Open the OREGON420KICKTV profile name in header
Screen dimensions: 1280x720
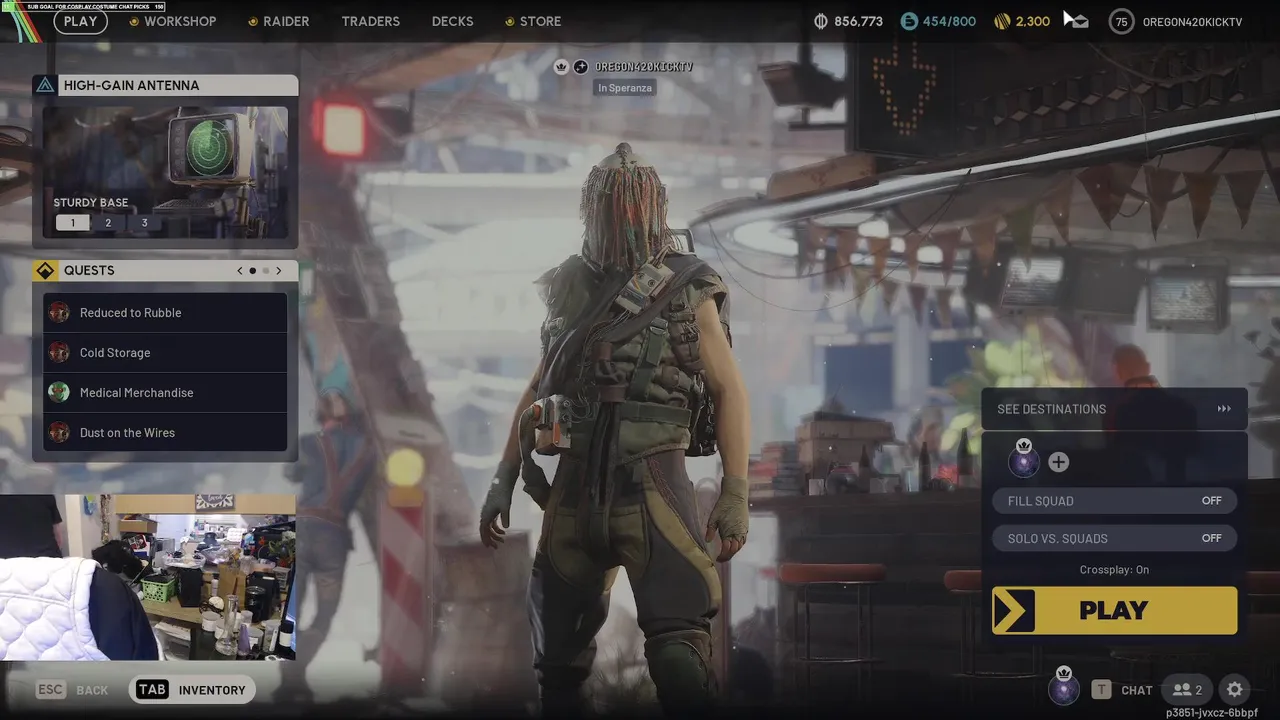coord(1192,21)
